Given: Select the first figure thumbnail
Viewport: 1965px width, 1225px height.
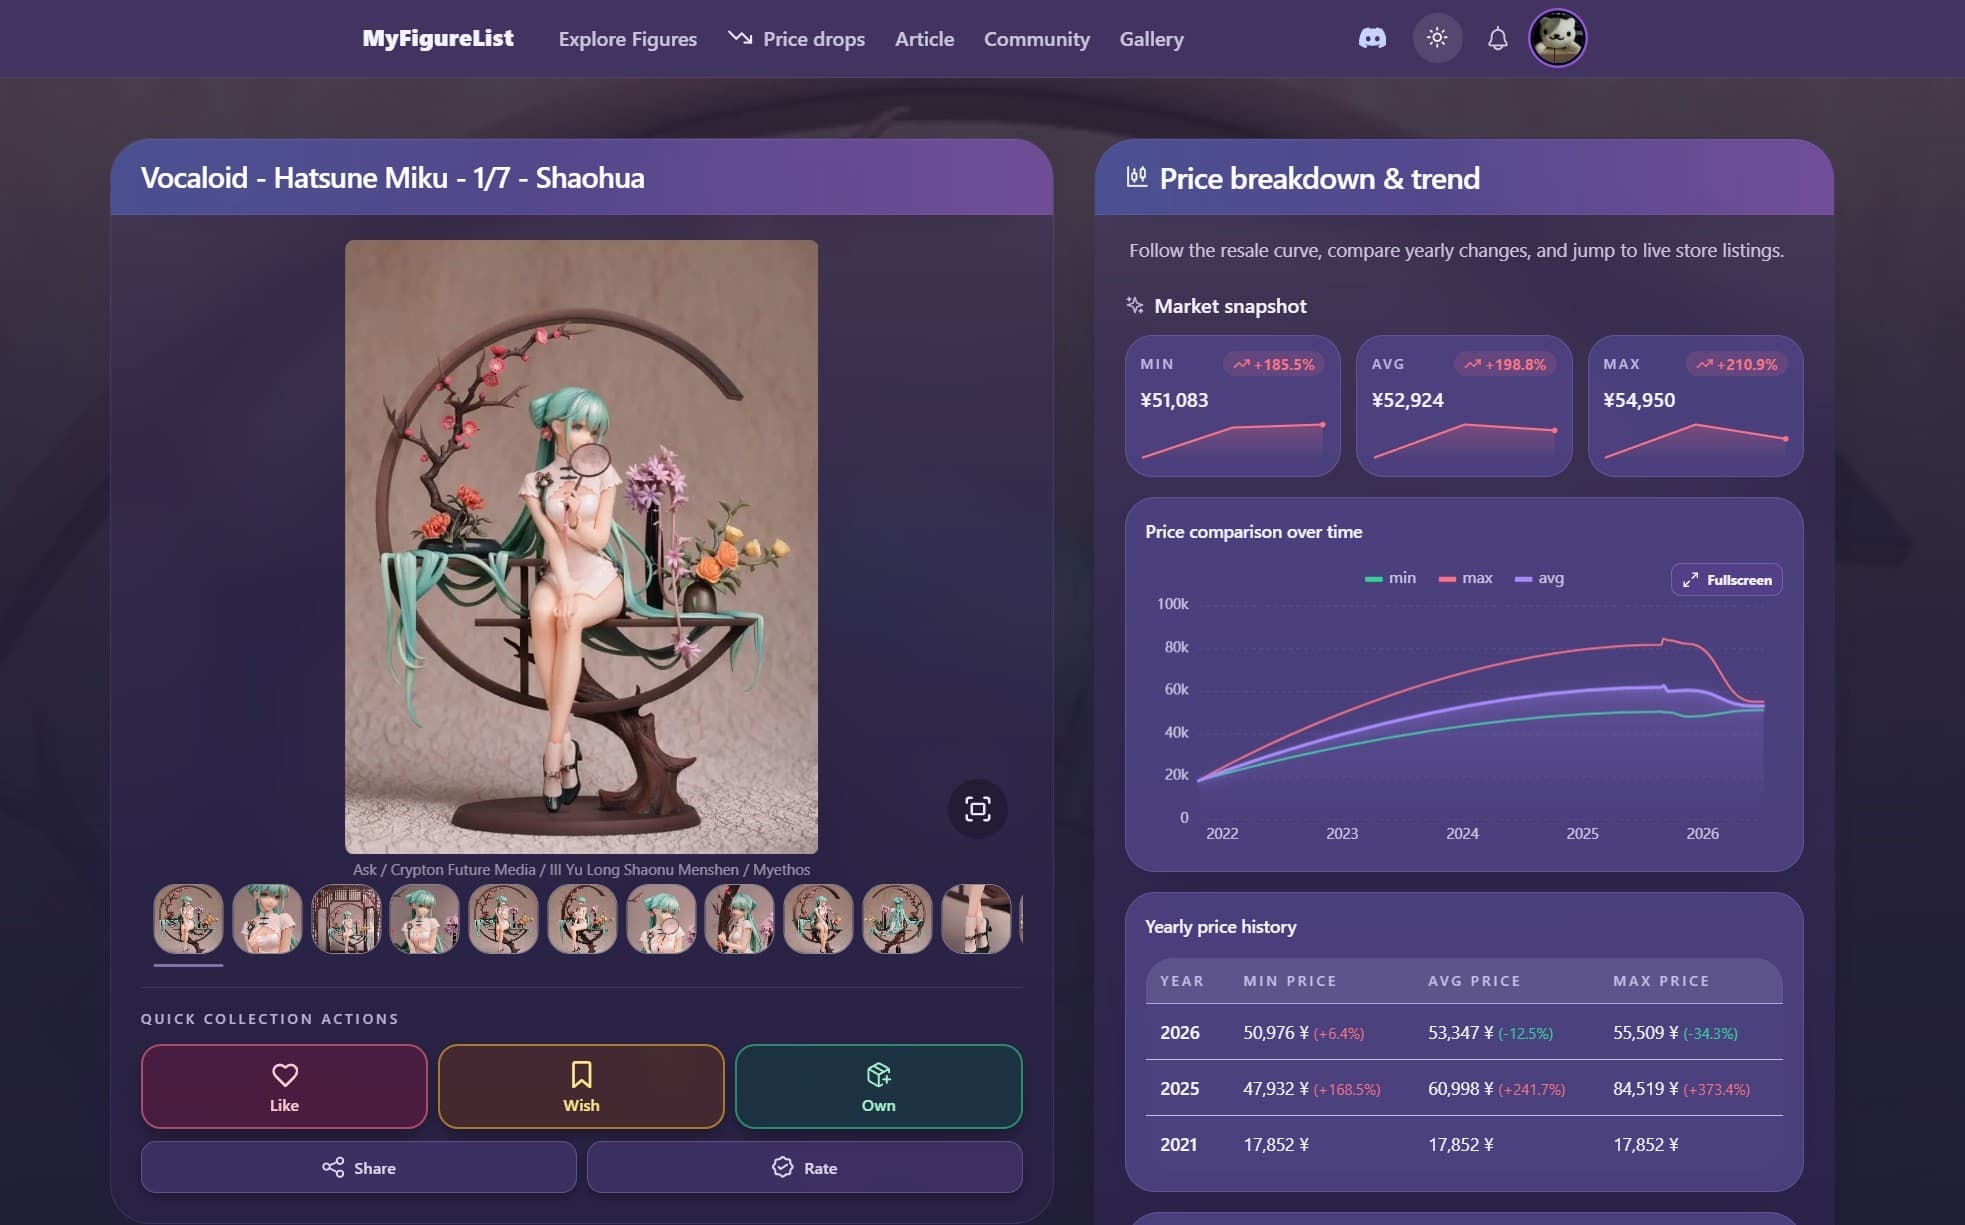Looking at the screenshot, I should 188,918.
